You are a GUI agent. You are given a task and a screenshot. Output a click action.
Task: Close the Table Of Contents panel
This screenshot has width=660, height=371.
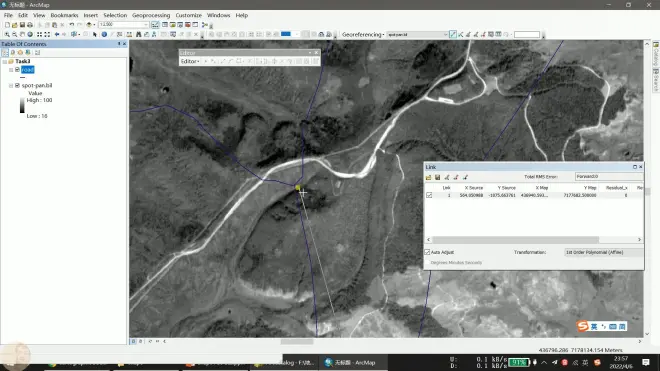125,44
